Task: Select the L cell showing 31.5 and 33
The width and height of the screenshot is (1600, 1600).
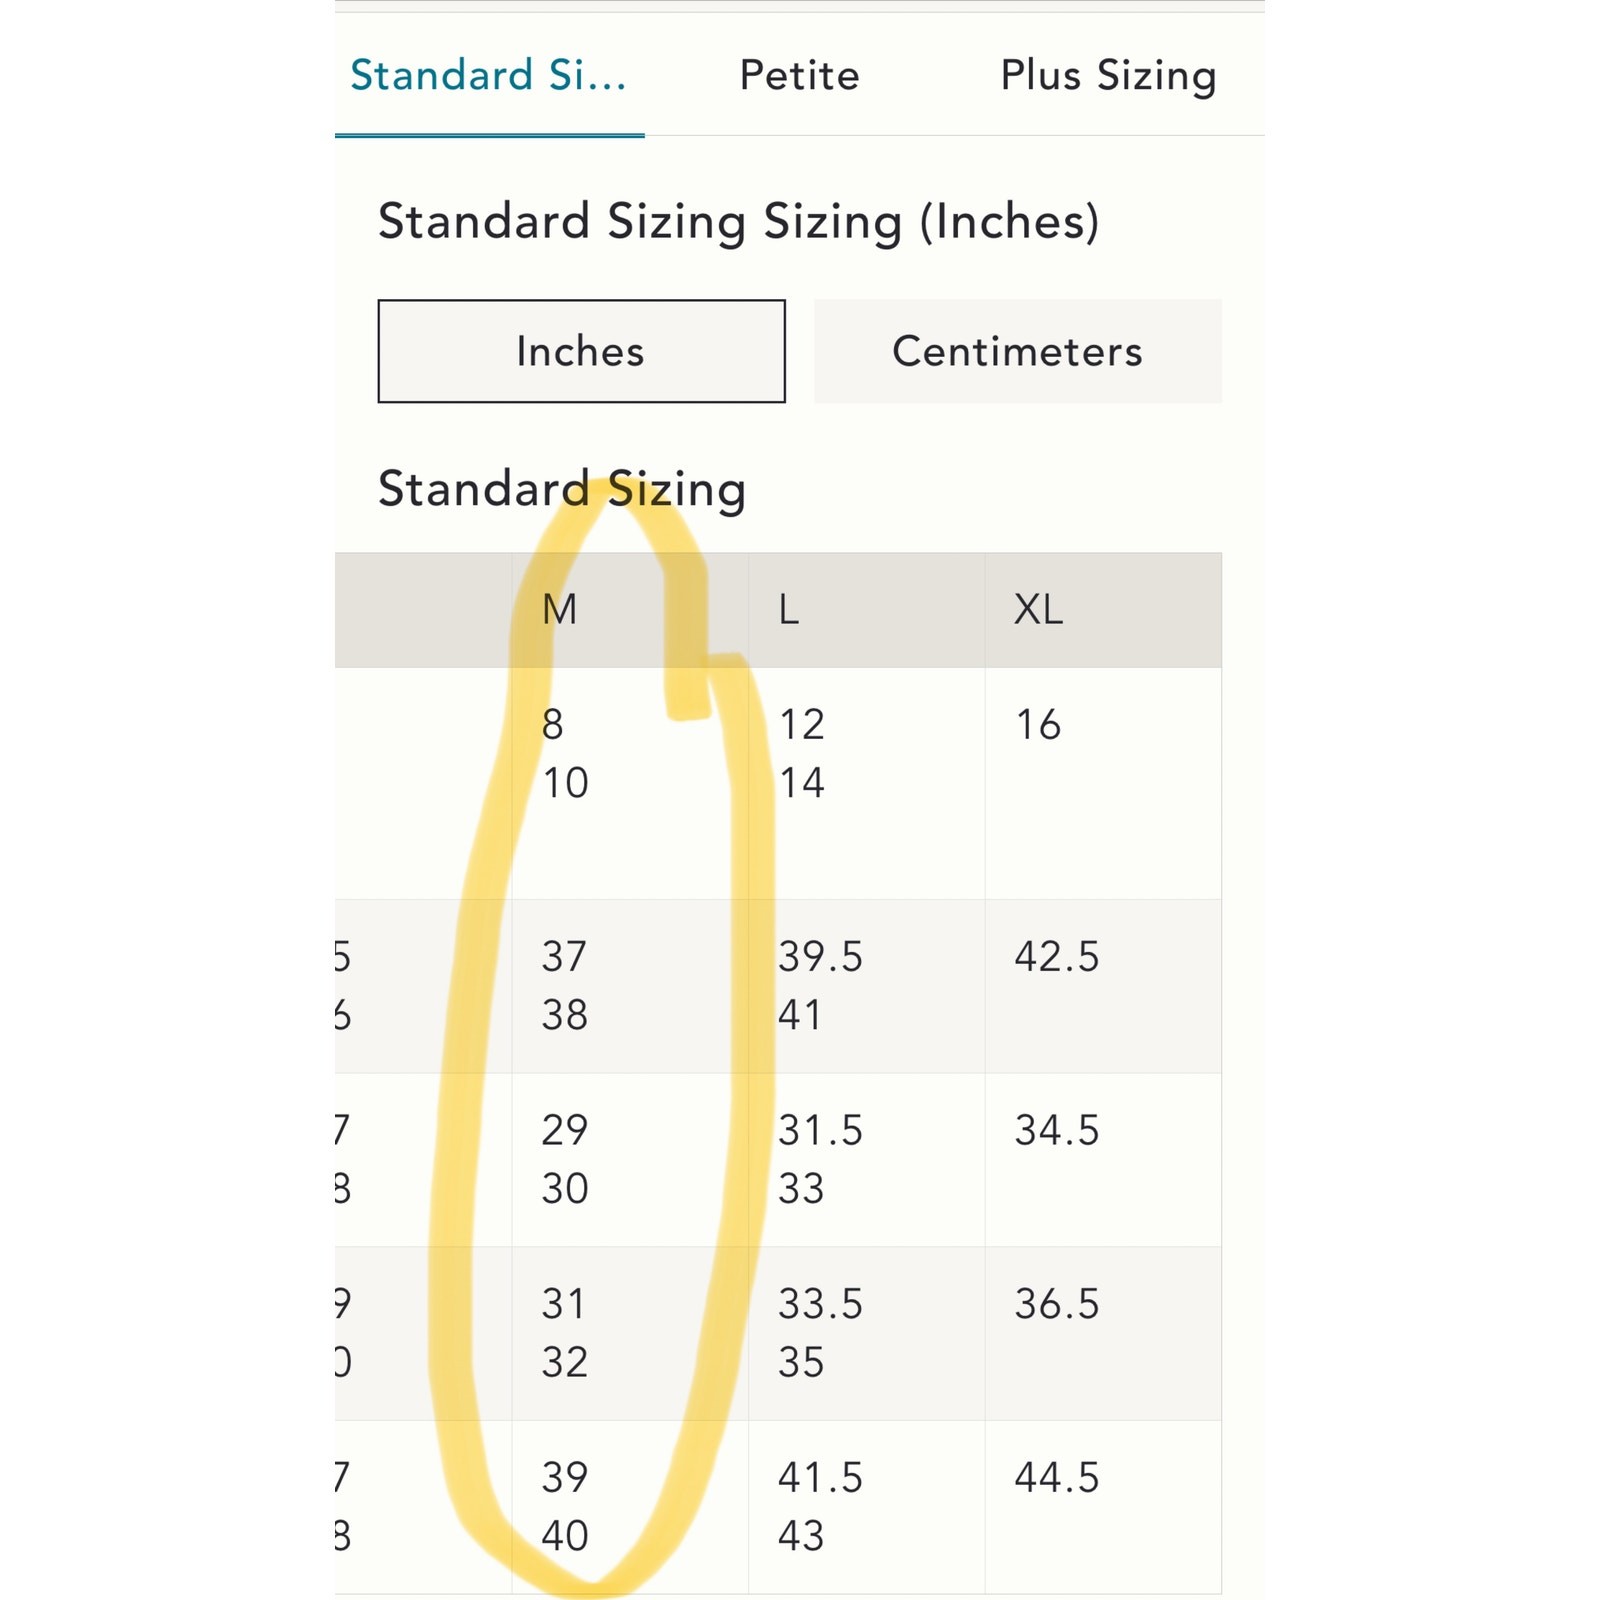Action: pyautogui.click(x=820, y=1159)
